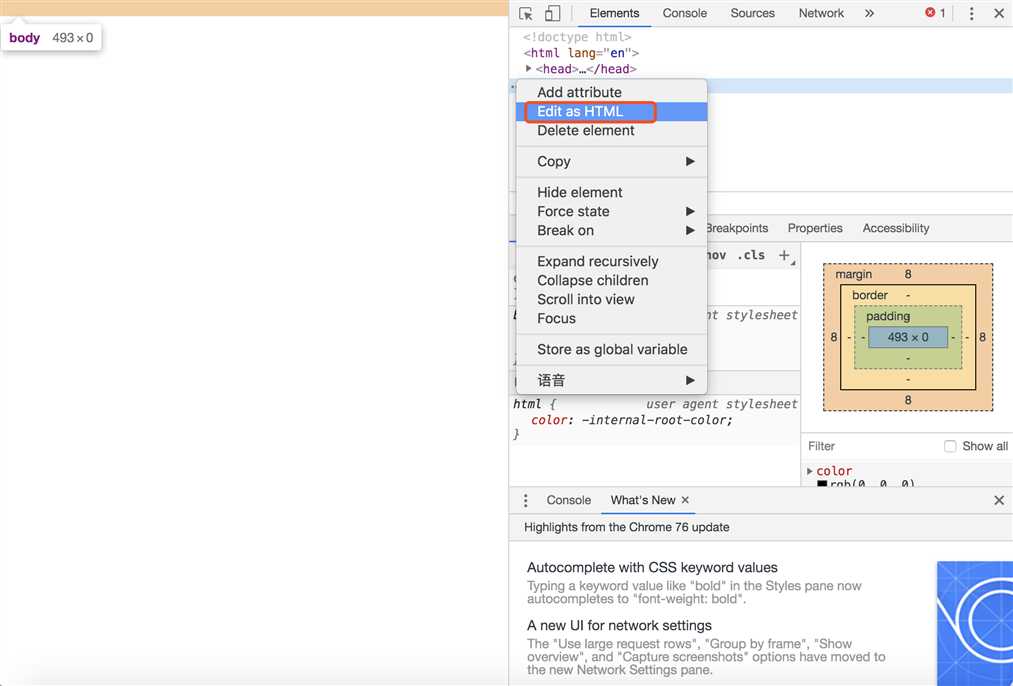Screen dimensions: 1013x686
Task: Enable the Show all checkbox
Action: tap(950, 446)
